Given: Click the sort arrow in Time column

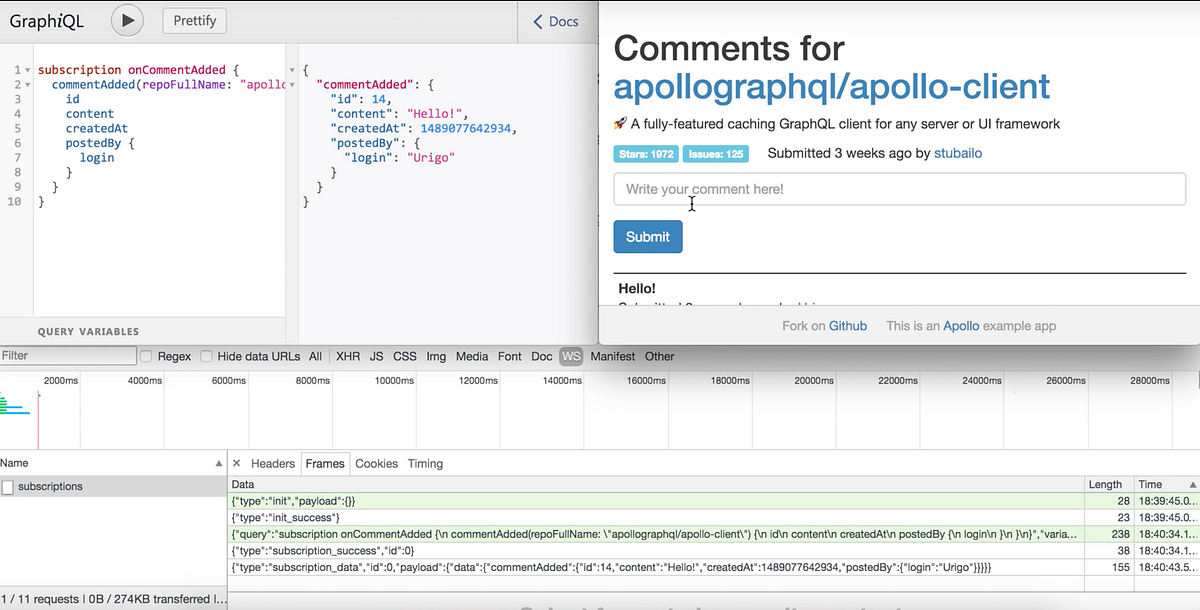Looking at the screenshot, I should (x=1191, y=484).
